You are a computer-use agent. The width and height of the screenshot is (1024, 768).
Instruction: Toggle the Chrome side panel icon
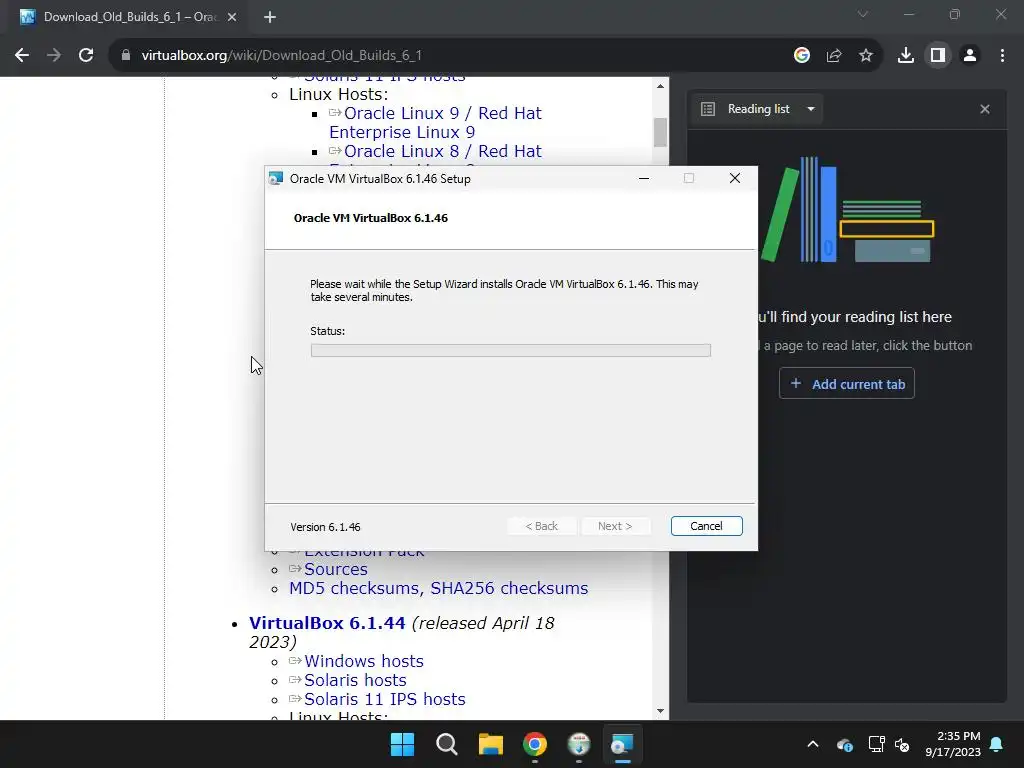(x=938, y=56)
